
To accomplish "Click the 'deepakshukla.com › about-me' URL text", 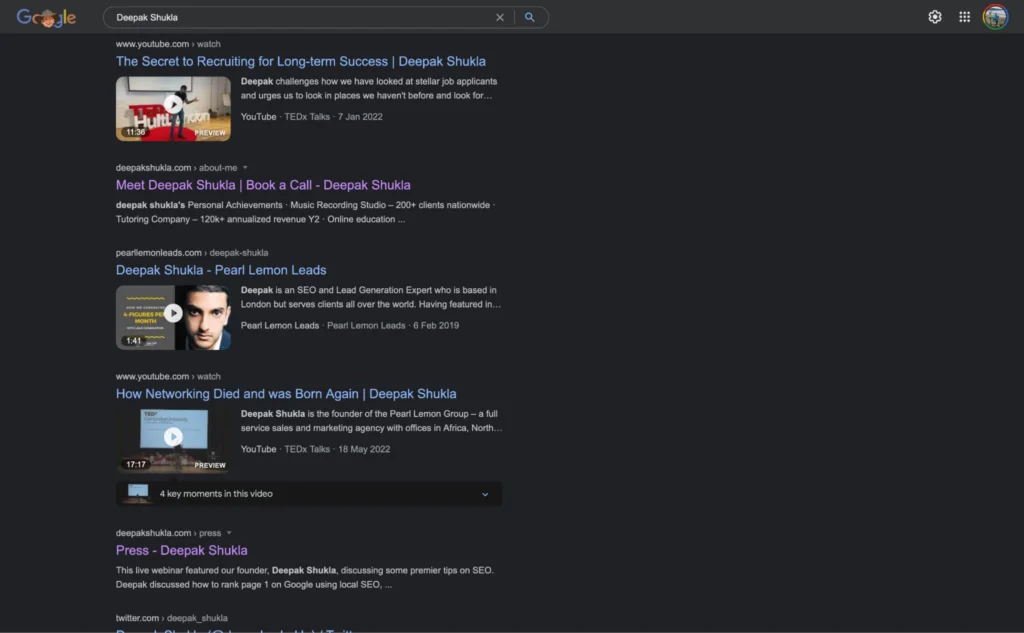I will 176,168.
